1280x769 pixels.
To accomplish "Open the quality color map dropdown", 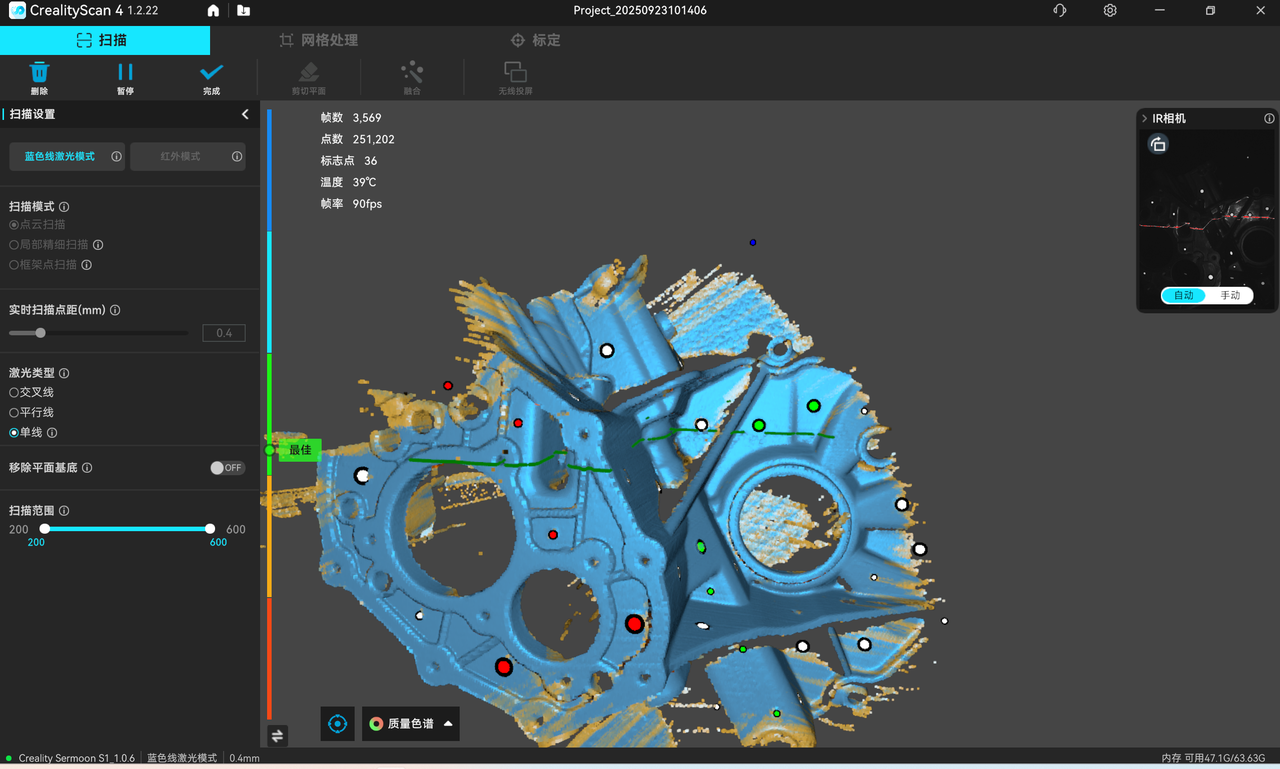I will pyautogui.click(x=410, y=723).
